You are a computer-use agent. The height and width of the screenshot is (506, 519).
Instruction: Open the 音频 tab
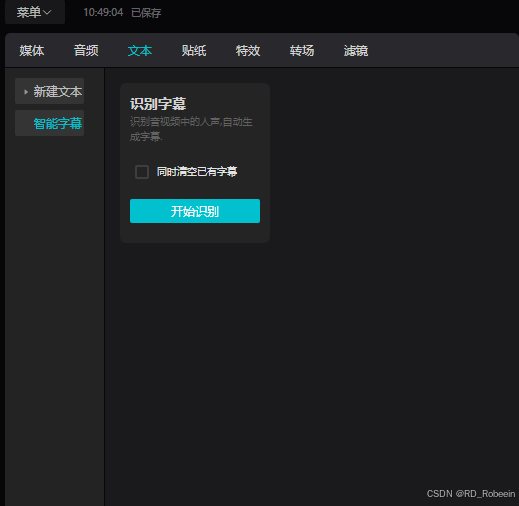tap(86, 51)
